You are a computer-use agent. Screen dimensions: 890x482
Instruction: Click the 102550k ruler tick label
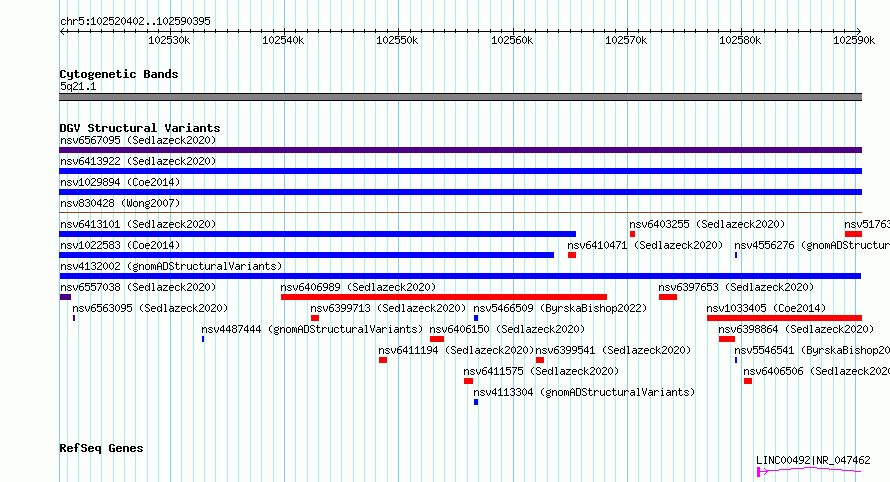click(397, 41)
